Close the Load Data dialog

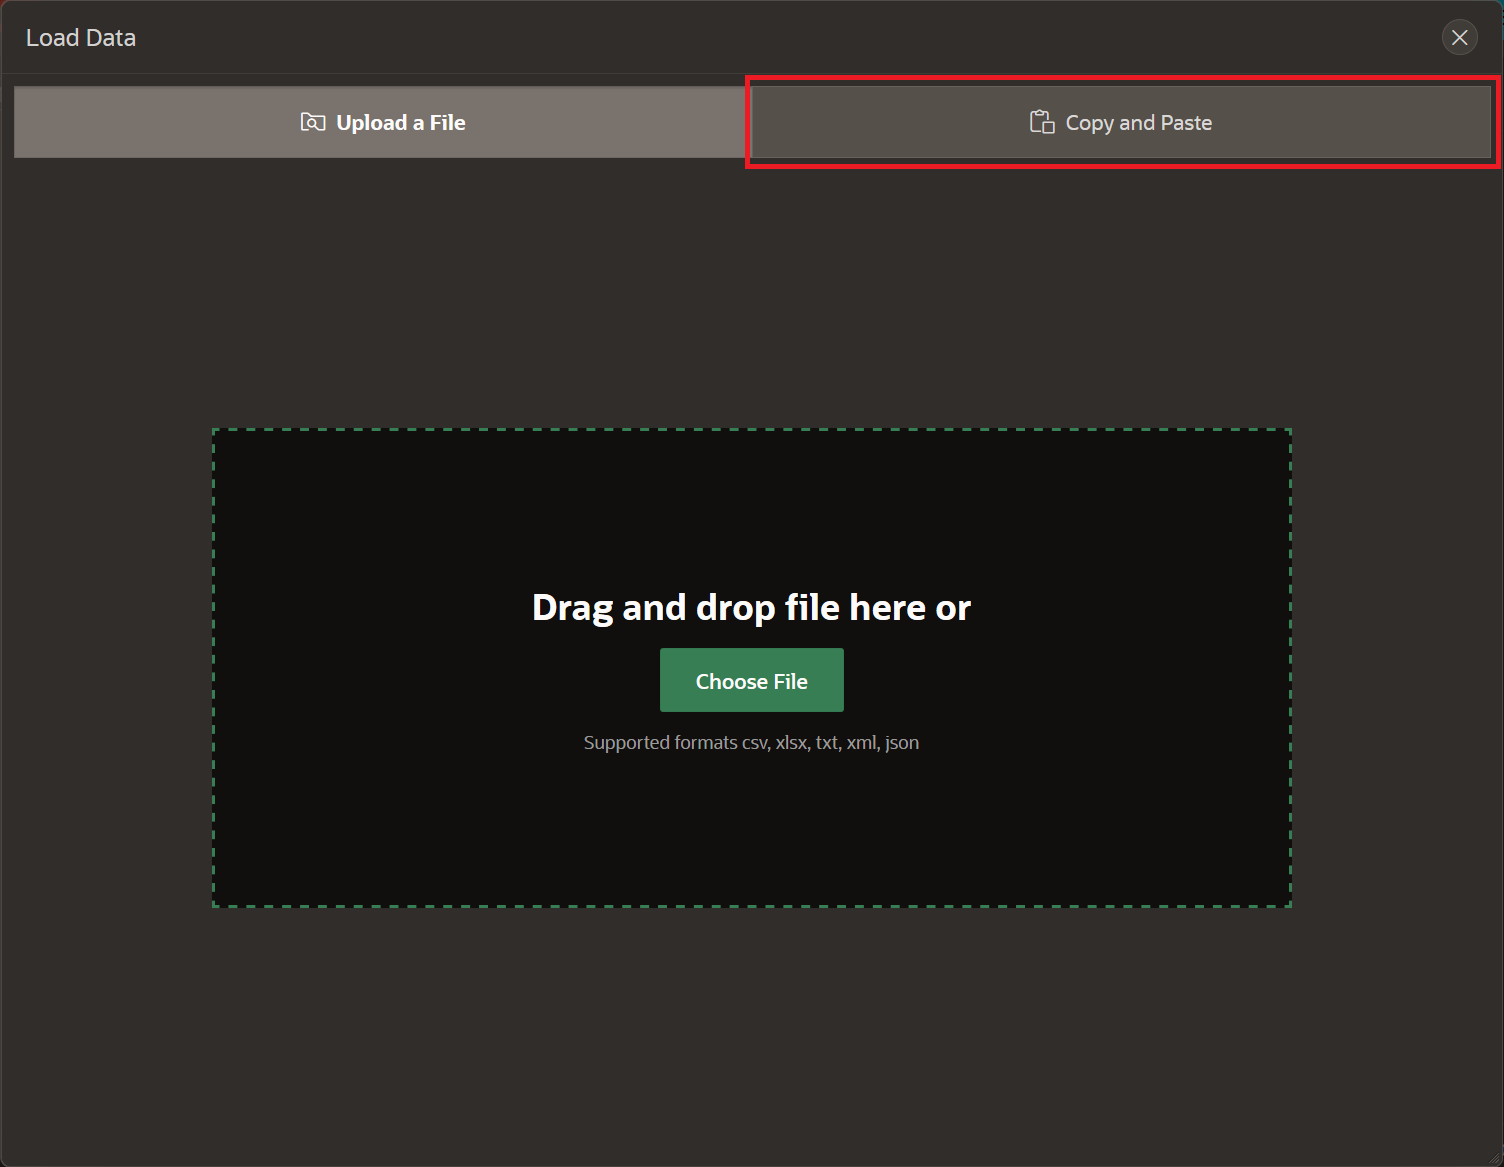(x=1460, y=37)
